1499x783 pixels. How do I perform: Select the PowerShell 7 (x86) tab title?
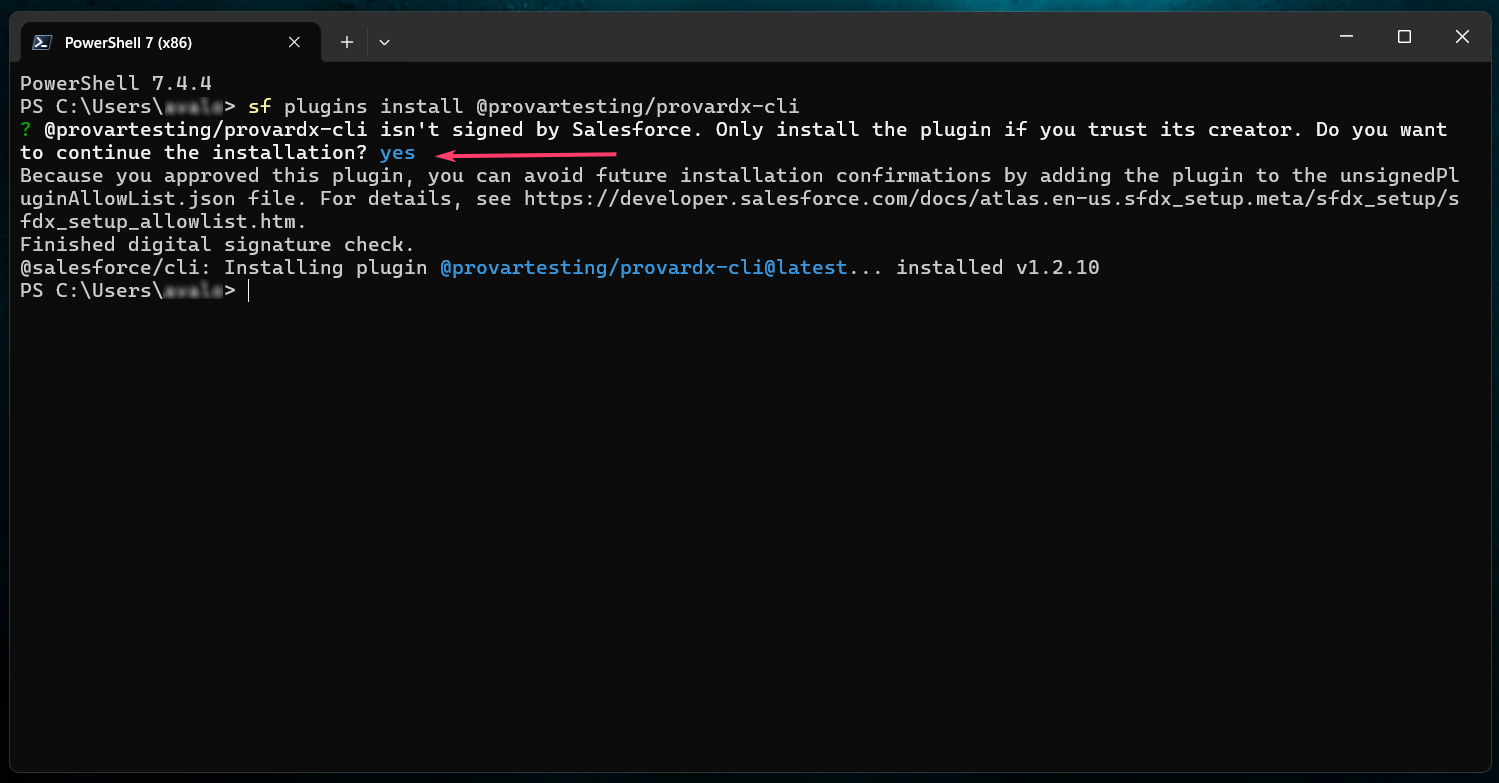coord(128,42)
